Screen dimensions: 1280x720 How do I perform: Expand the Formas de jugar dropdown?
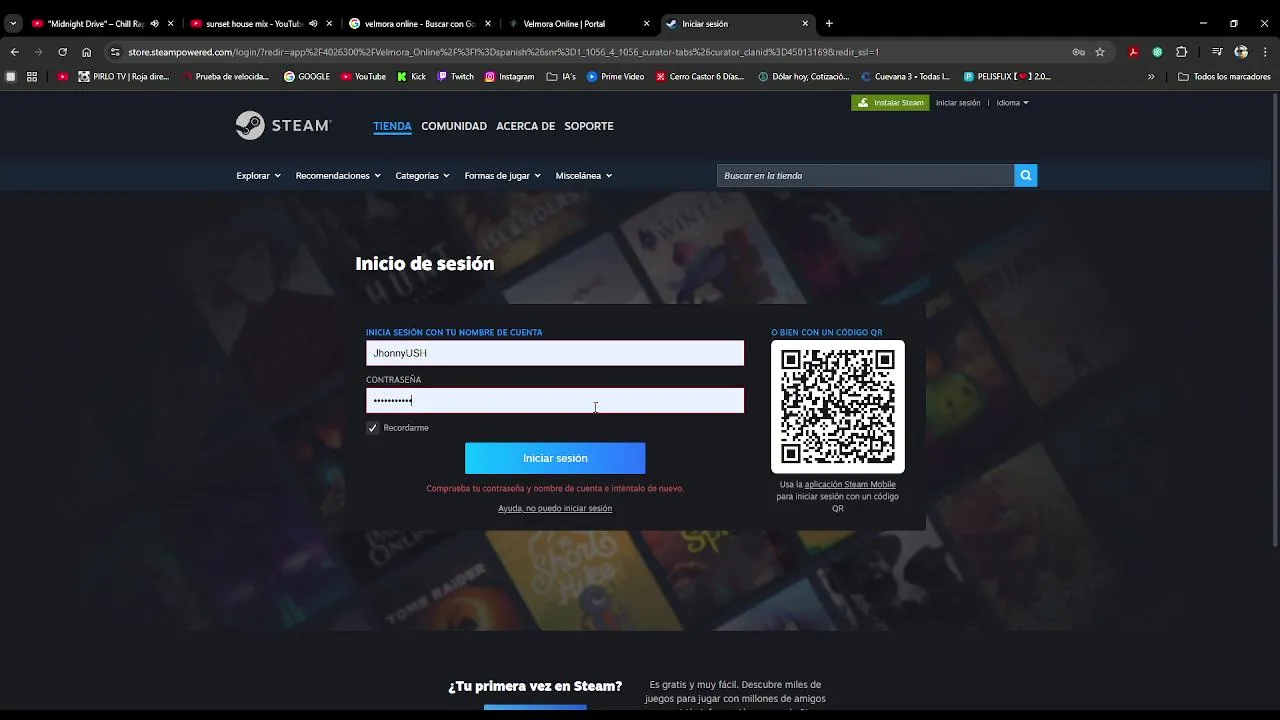502,176
